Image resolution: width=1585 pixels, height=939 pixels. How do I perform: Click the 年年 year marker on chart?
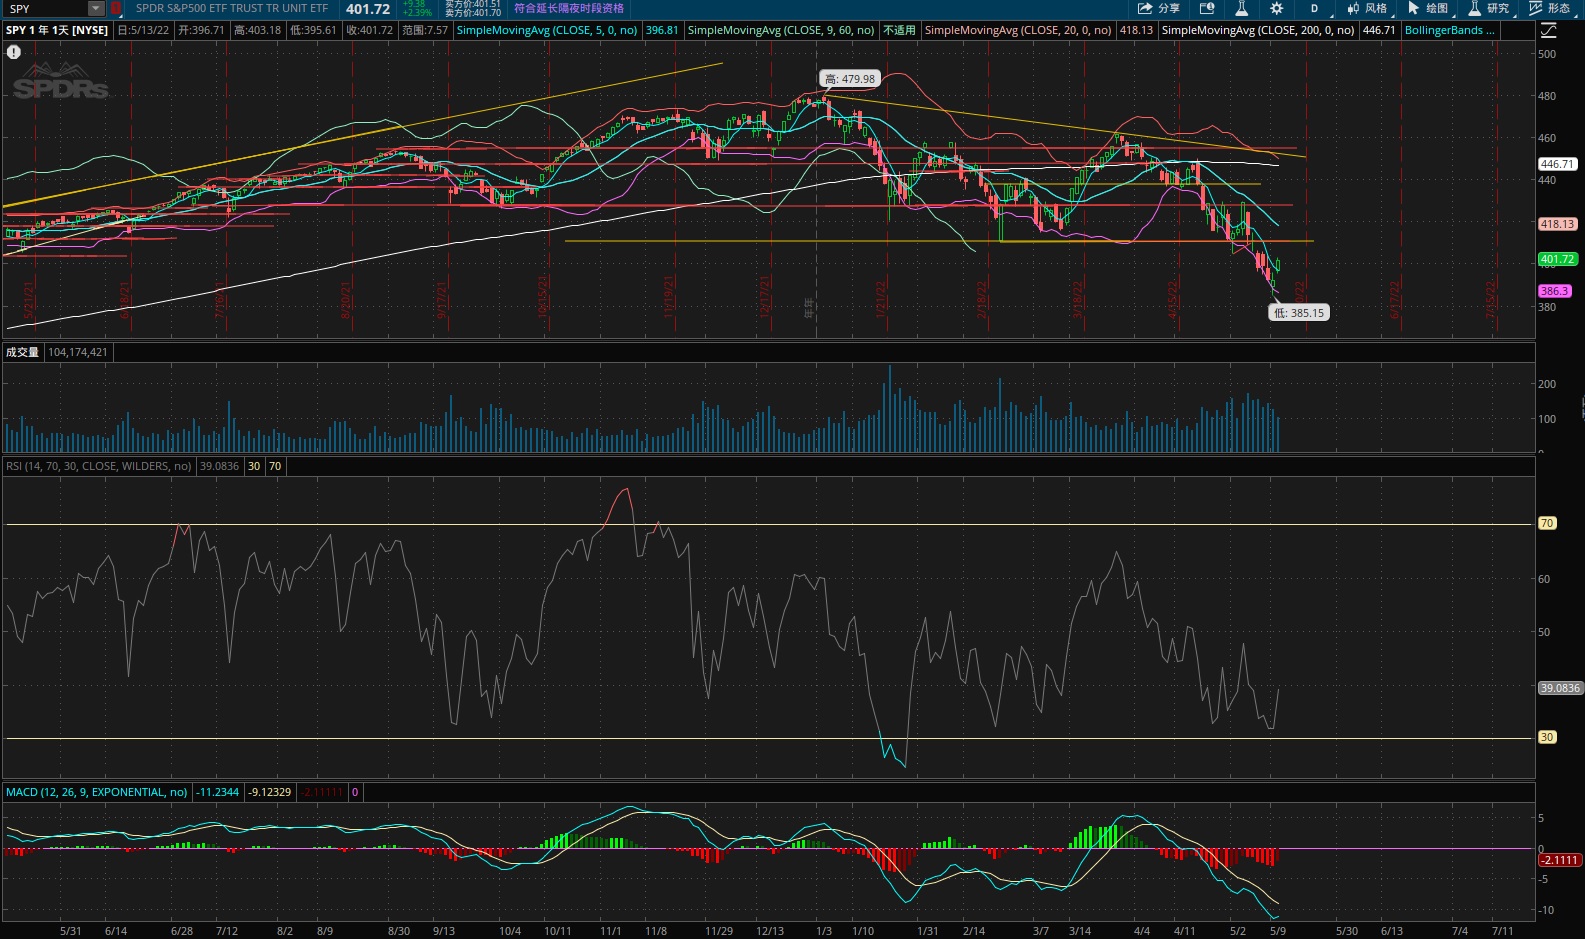809,308
